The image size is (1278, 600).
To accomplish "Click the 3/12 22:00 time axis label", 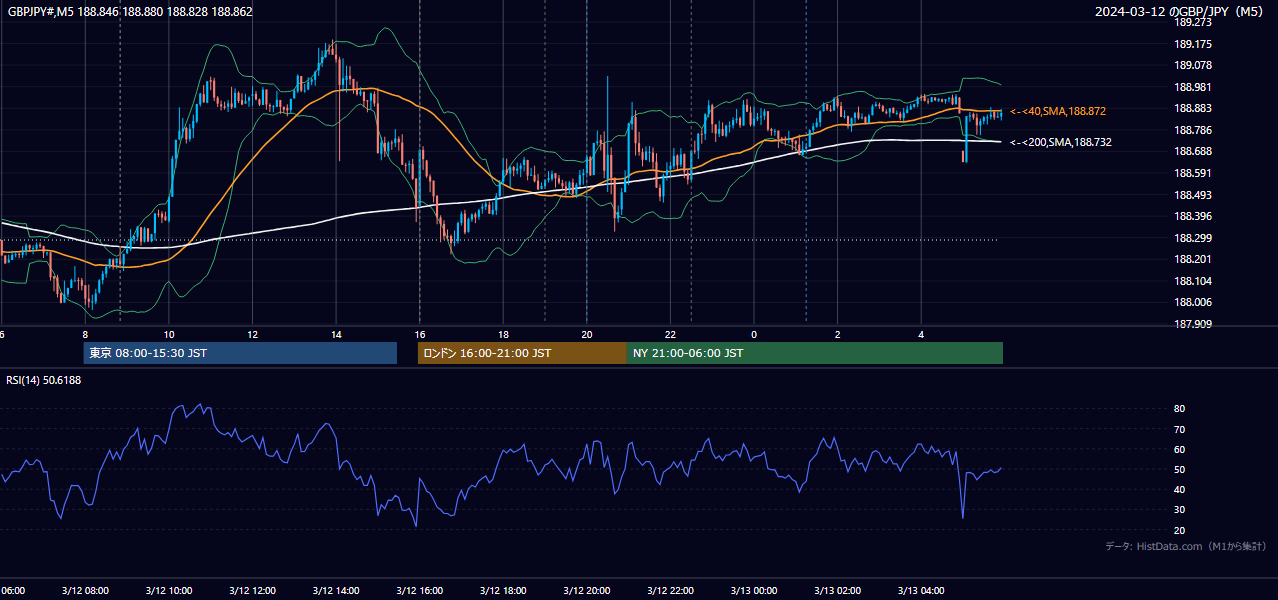I will click(670, 591).
